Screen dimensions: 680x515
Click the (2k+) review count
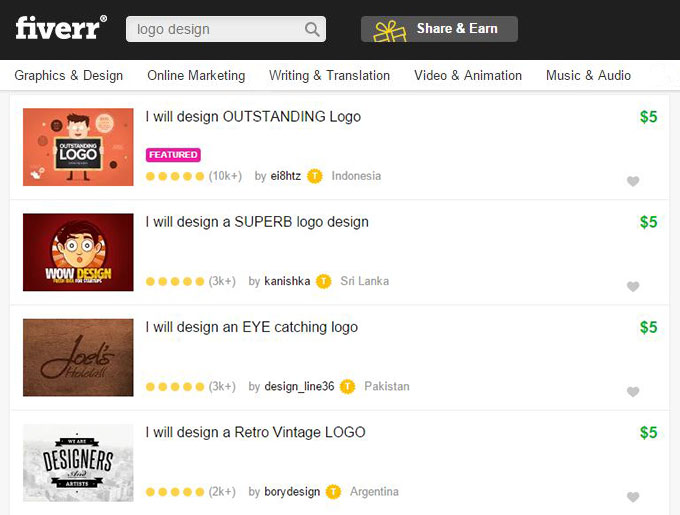pos(222,492)
